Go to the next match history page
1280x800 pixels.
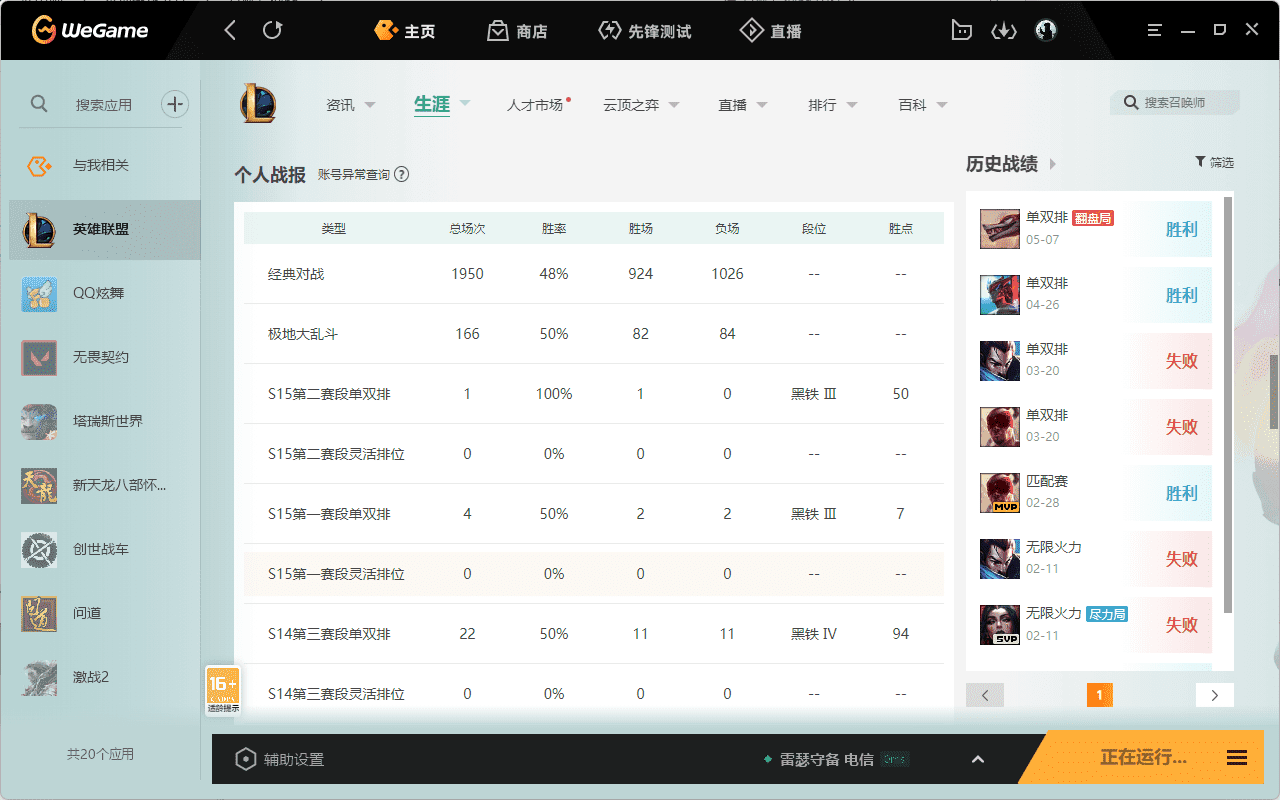click(1215, 695)
